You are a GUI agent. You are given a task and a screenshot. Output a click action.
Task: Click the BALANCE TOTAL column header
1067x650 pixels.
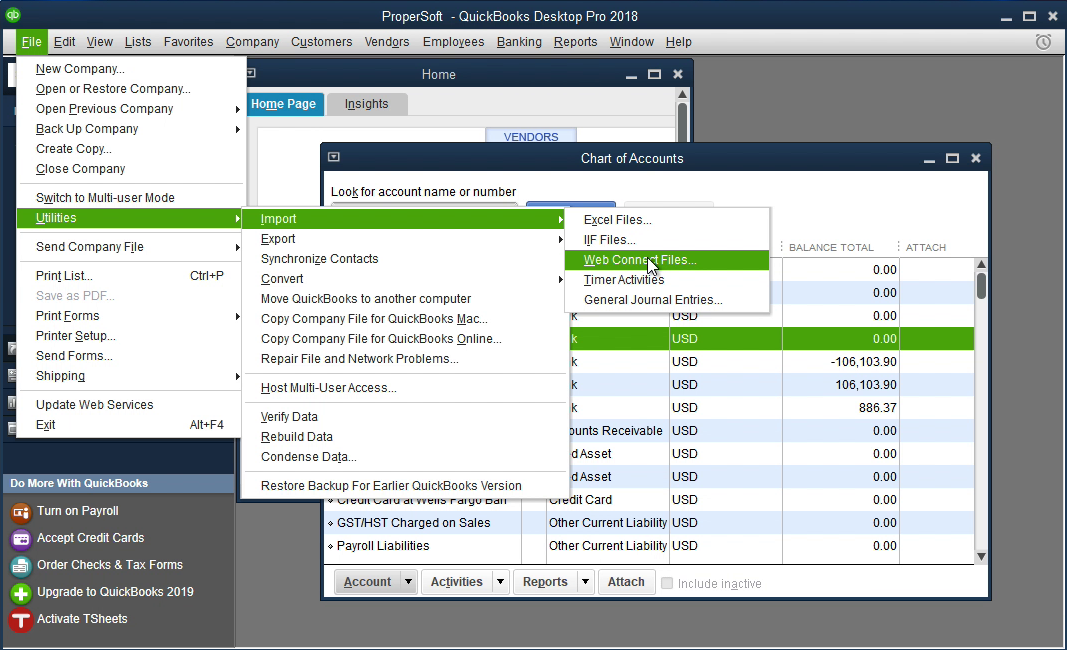(x=831, y=247)
